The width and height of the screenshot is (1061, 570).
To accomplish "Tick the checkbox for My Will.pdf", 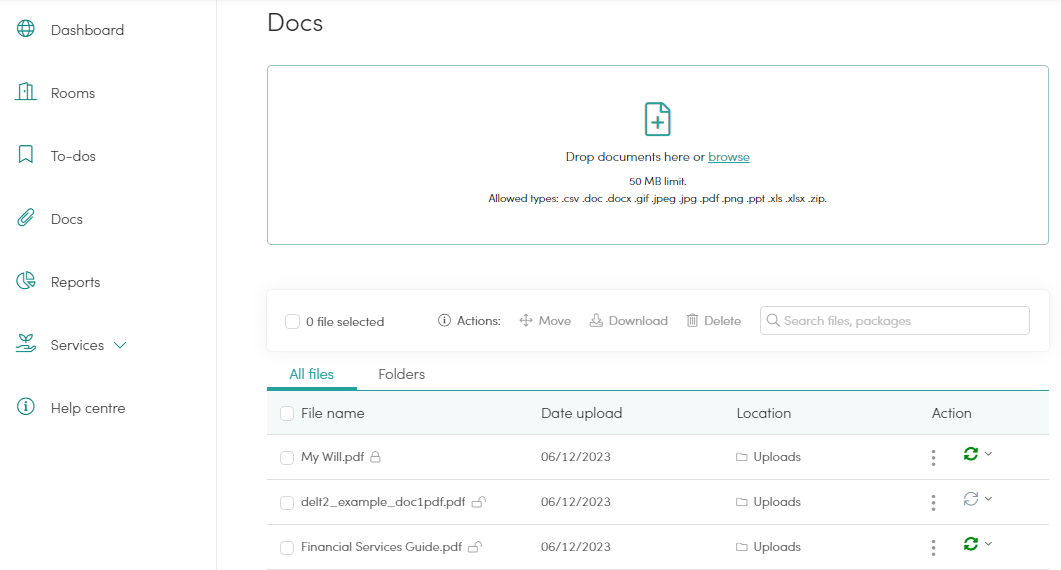I will (287, 458).
